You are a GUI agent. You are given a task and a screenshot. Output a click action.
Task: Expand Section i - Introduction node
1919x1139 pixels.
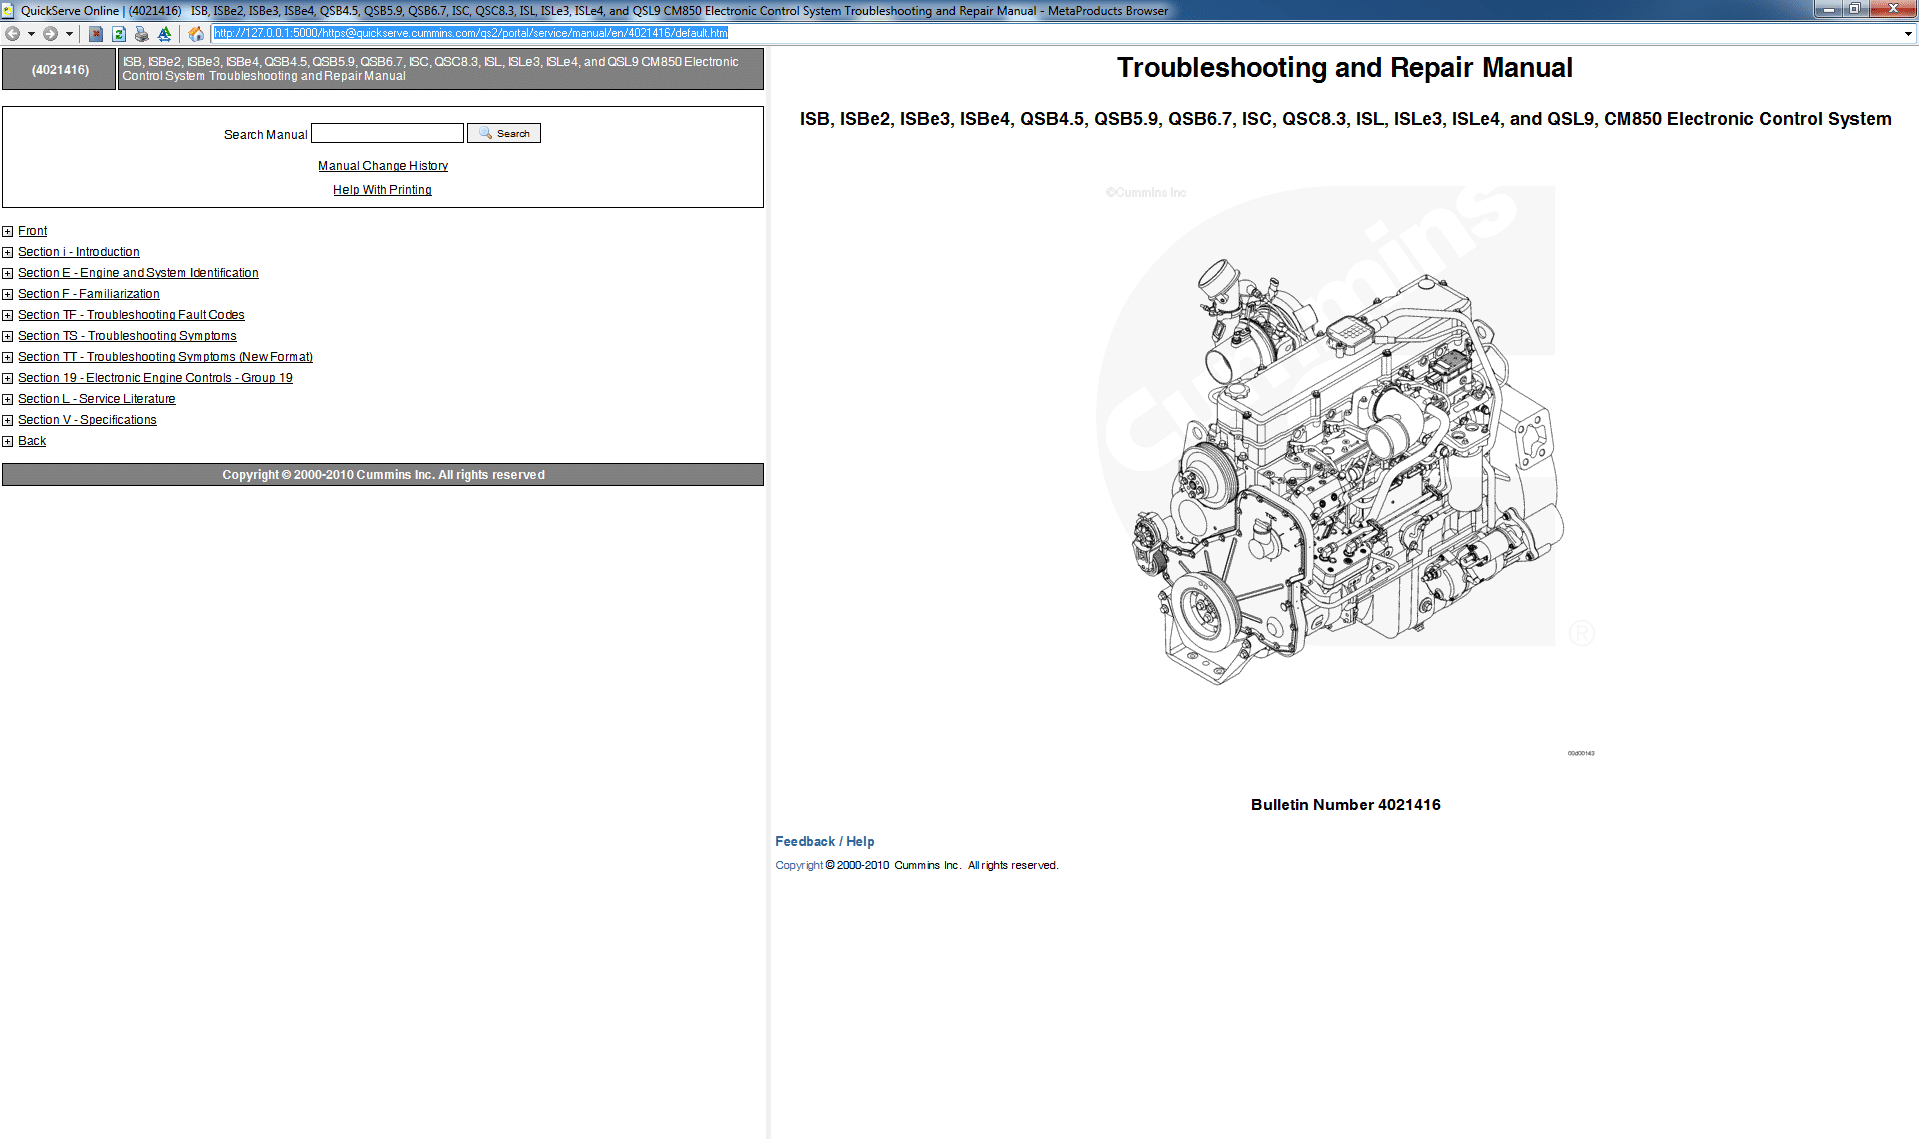[8, 252]
